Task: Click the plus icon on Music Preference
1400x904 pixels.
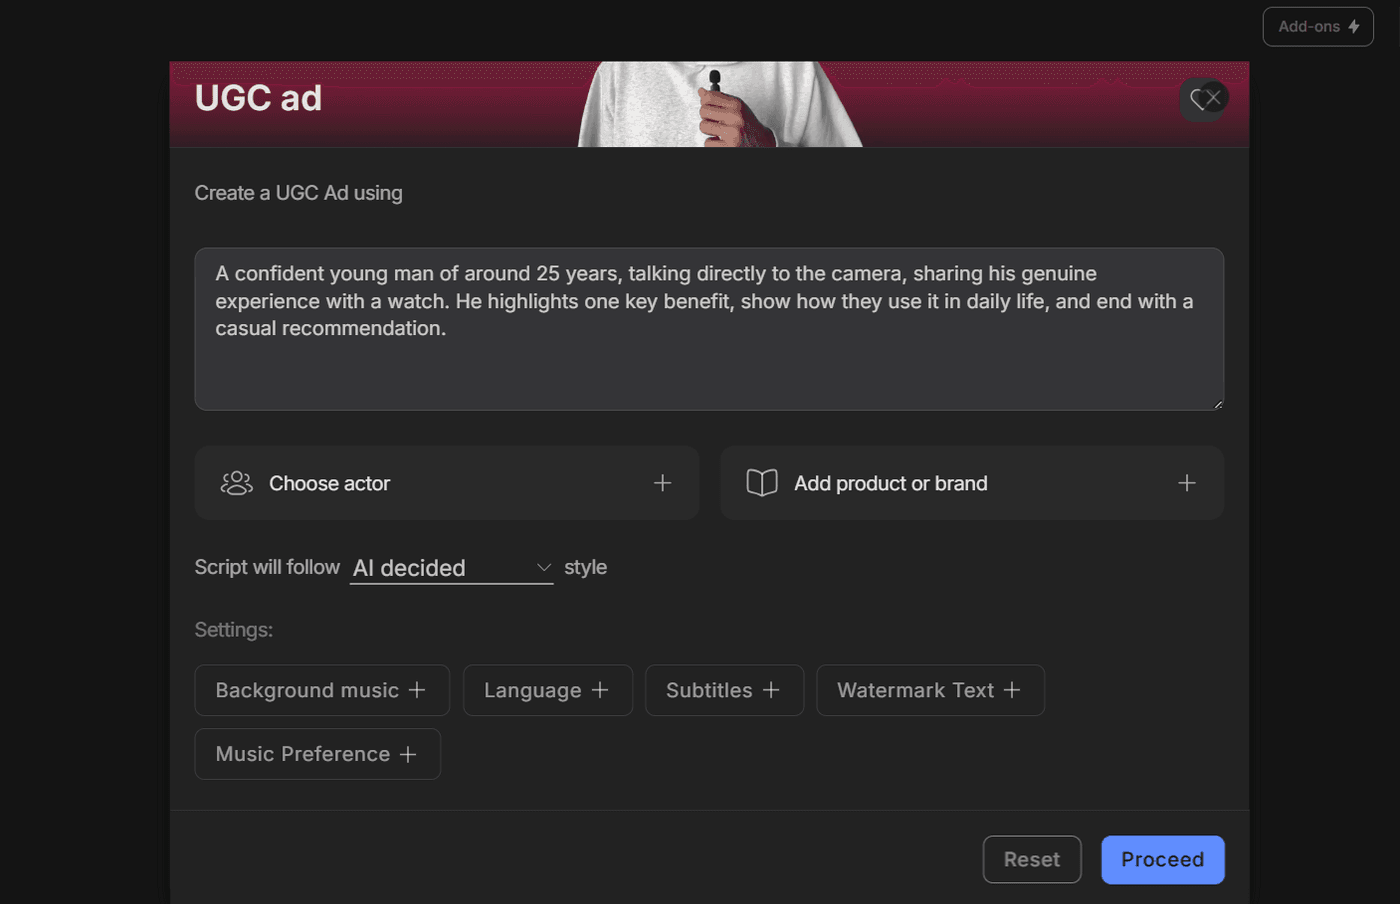Action: pyautogui.click(x=410, y=754)
